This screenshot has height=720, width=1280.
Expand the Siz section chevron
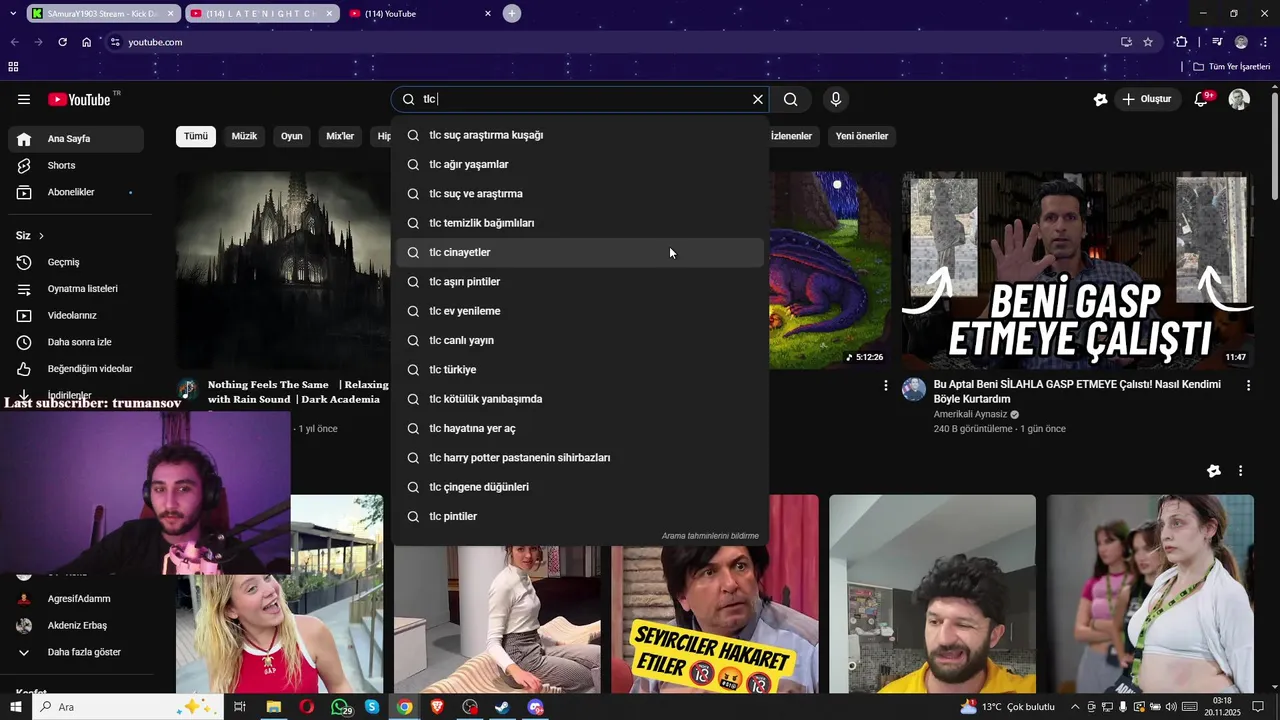coord(41,236)
